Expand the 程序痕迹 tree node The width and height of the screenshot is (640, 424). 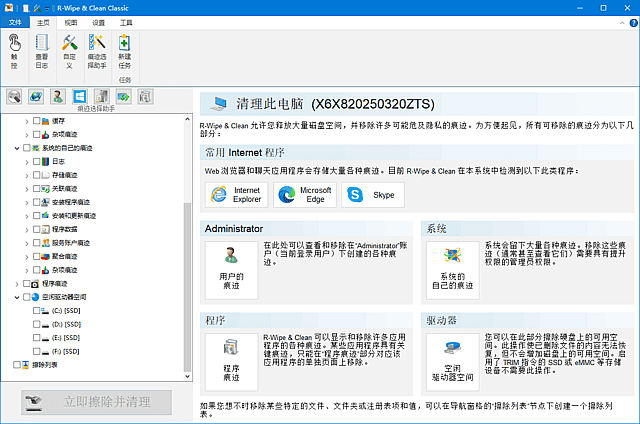(x=17, y=284)
